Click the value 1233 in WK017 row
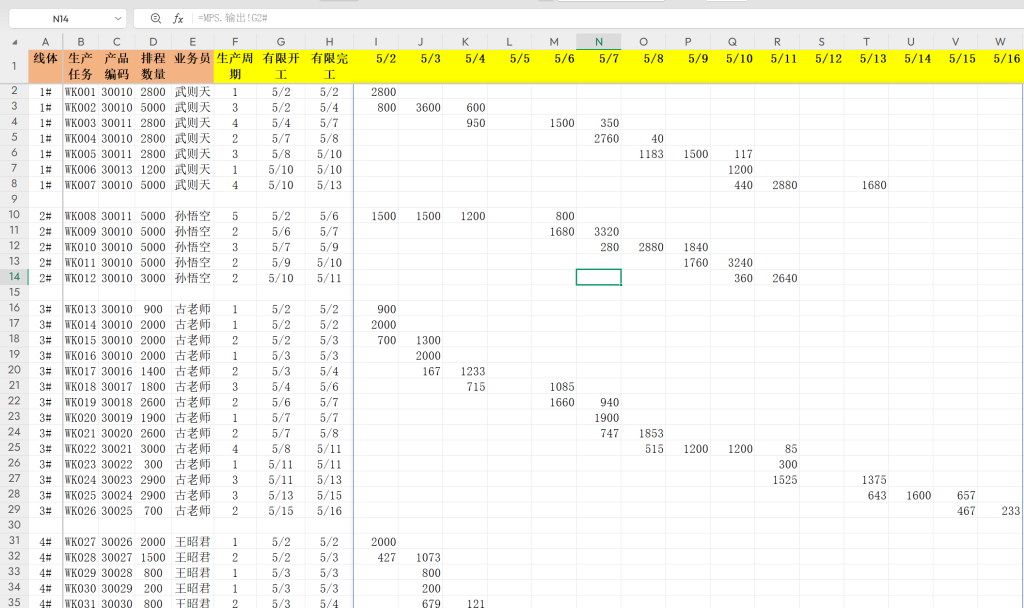Viewport: 1024px width, 608px height. 472,371
